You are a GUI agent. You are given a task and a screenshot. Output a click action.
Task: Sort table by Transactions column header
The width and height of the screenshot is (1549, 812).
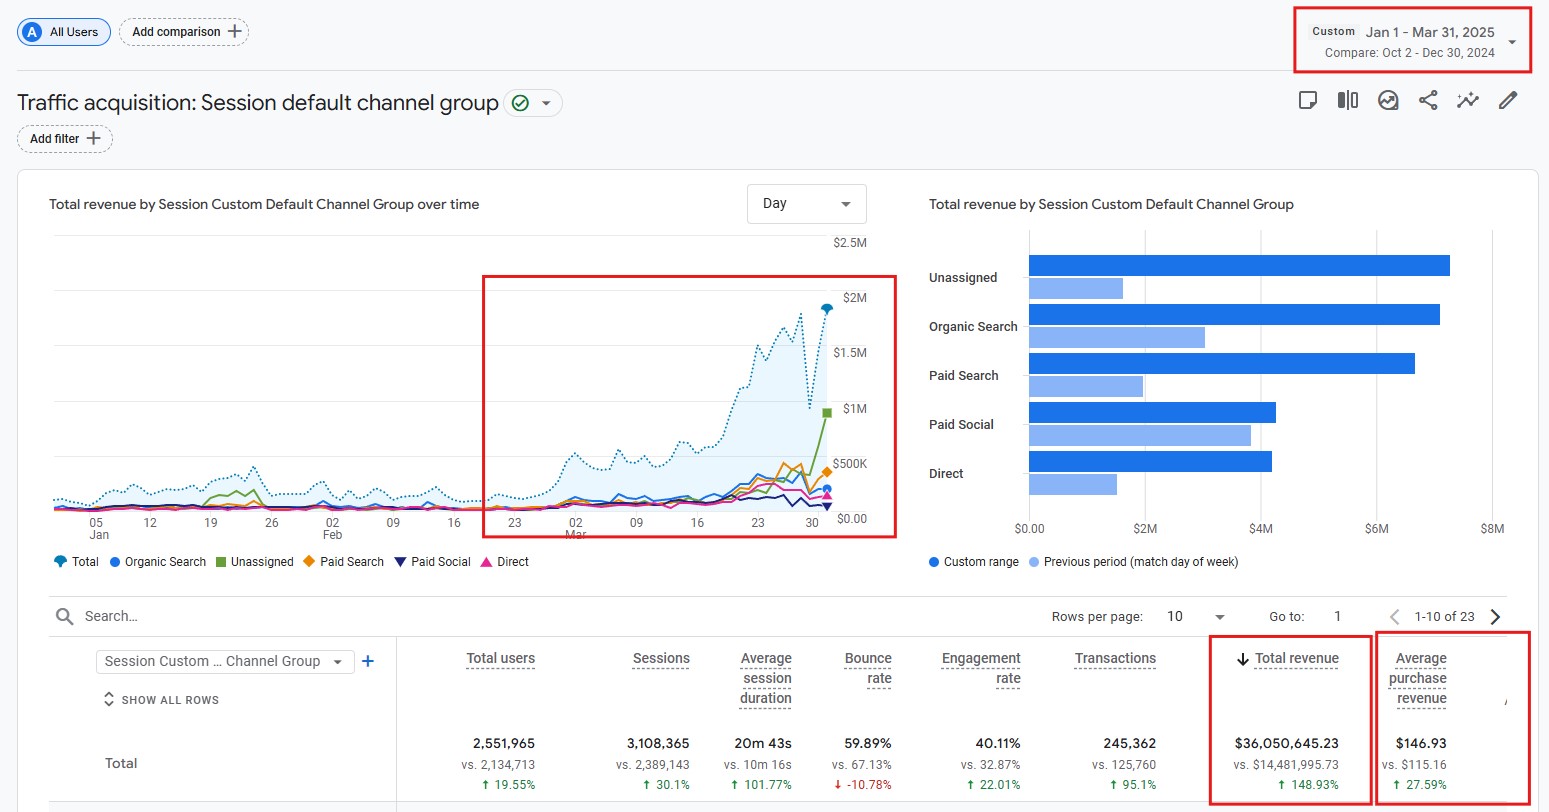pos(1115,658)
